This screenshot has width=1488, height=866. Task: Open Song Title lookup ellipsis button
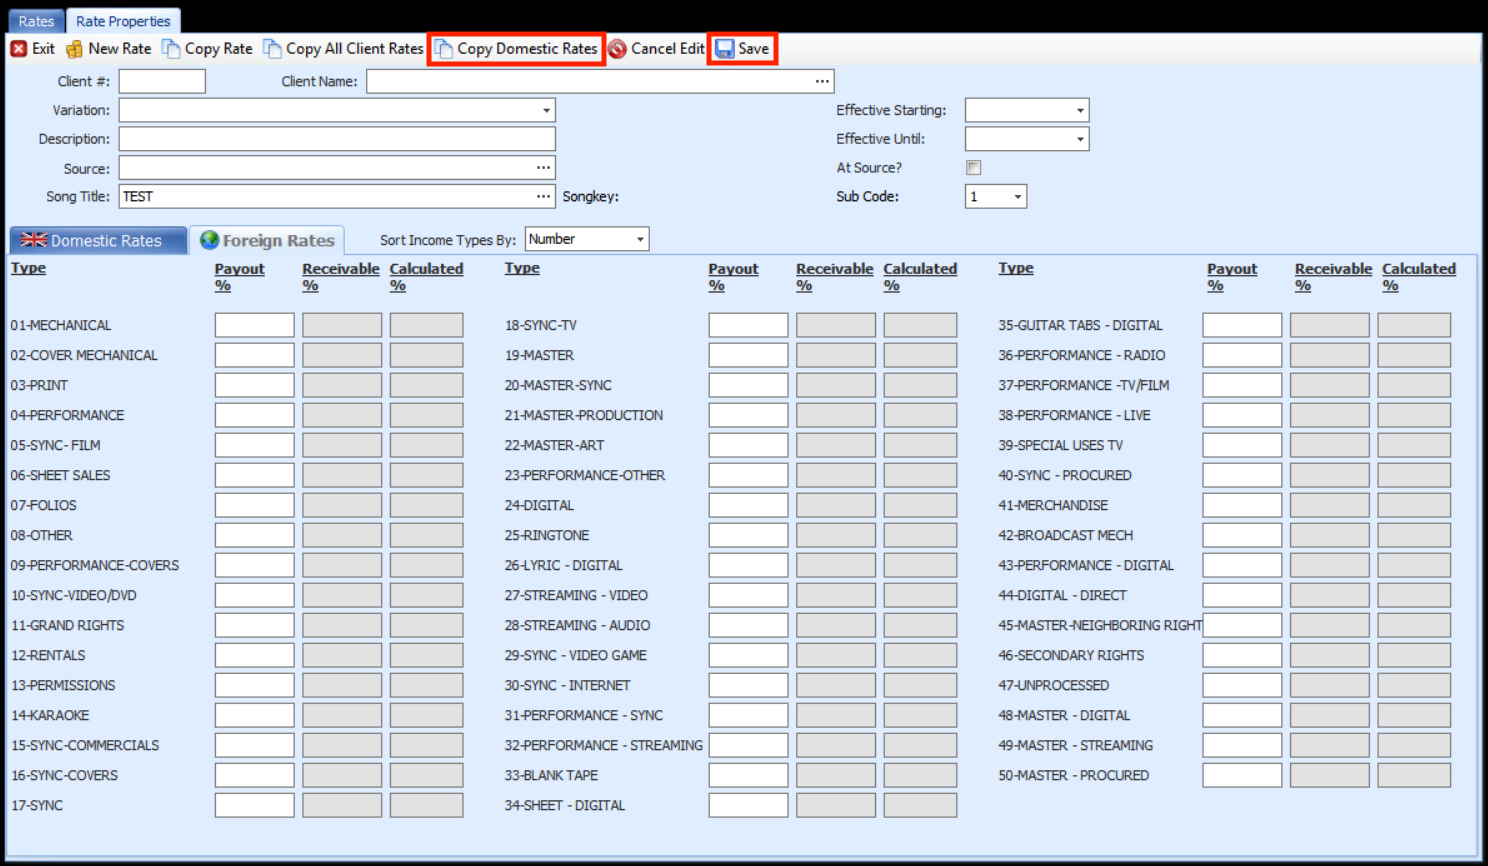click(x=543, y=196)
